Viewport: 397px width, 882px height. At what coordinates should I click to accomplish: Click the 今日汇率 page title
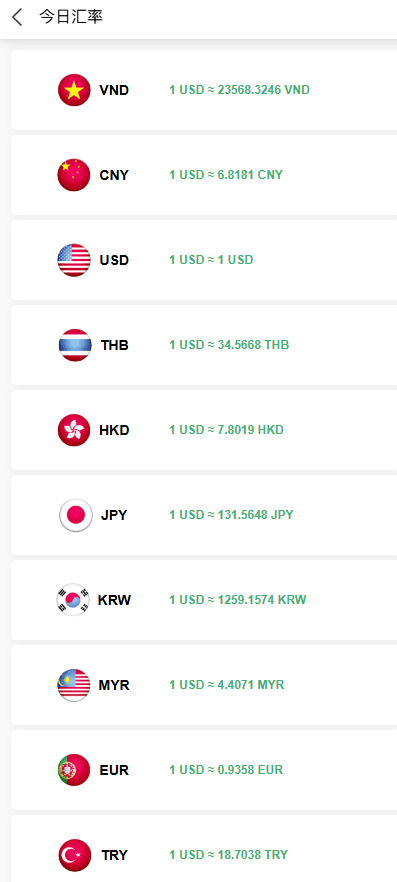71,17
